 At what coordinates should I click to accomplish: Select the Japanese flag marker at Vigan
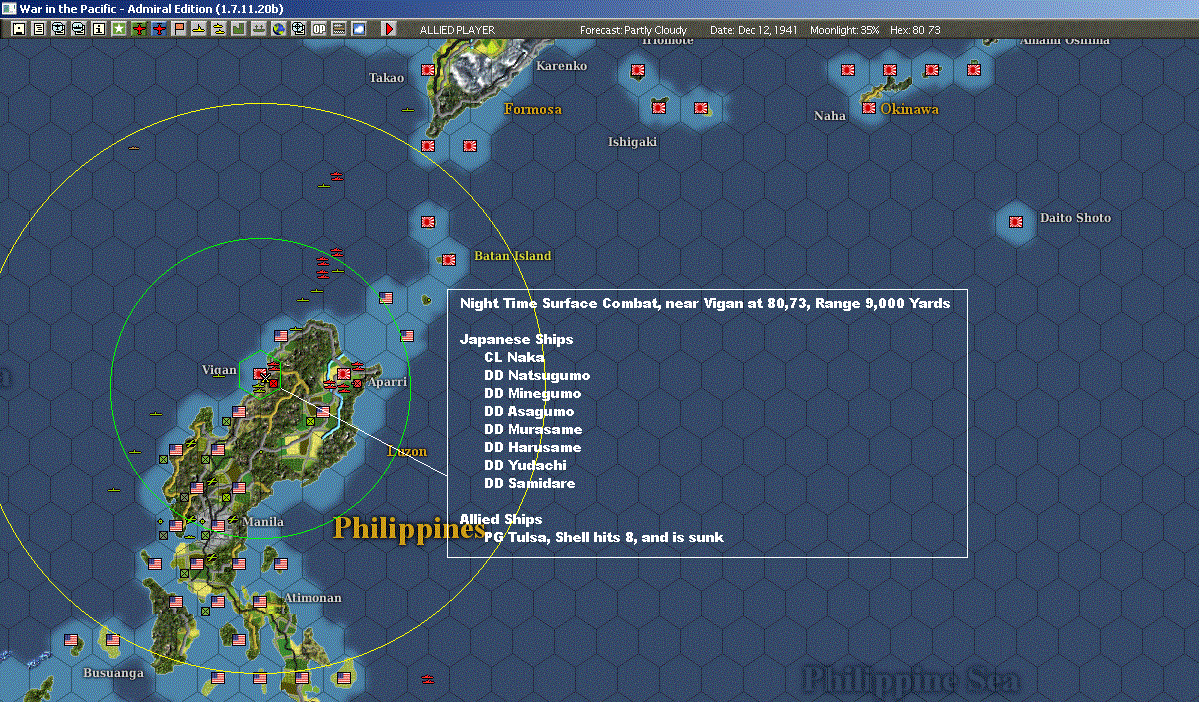pos(260,374)
